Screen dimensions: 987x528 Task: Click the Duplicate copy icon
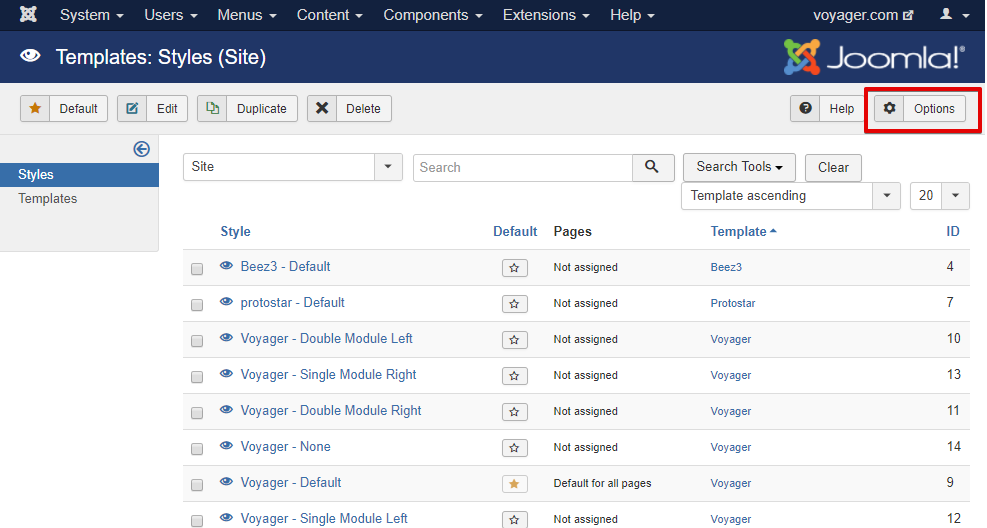pos(213,108)
